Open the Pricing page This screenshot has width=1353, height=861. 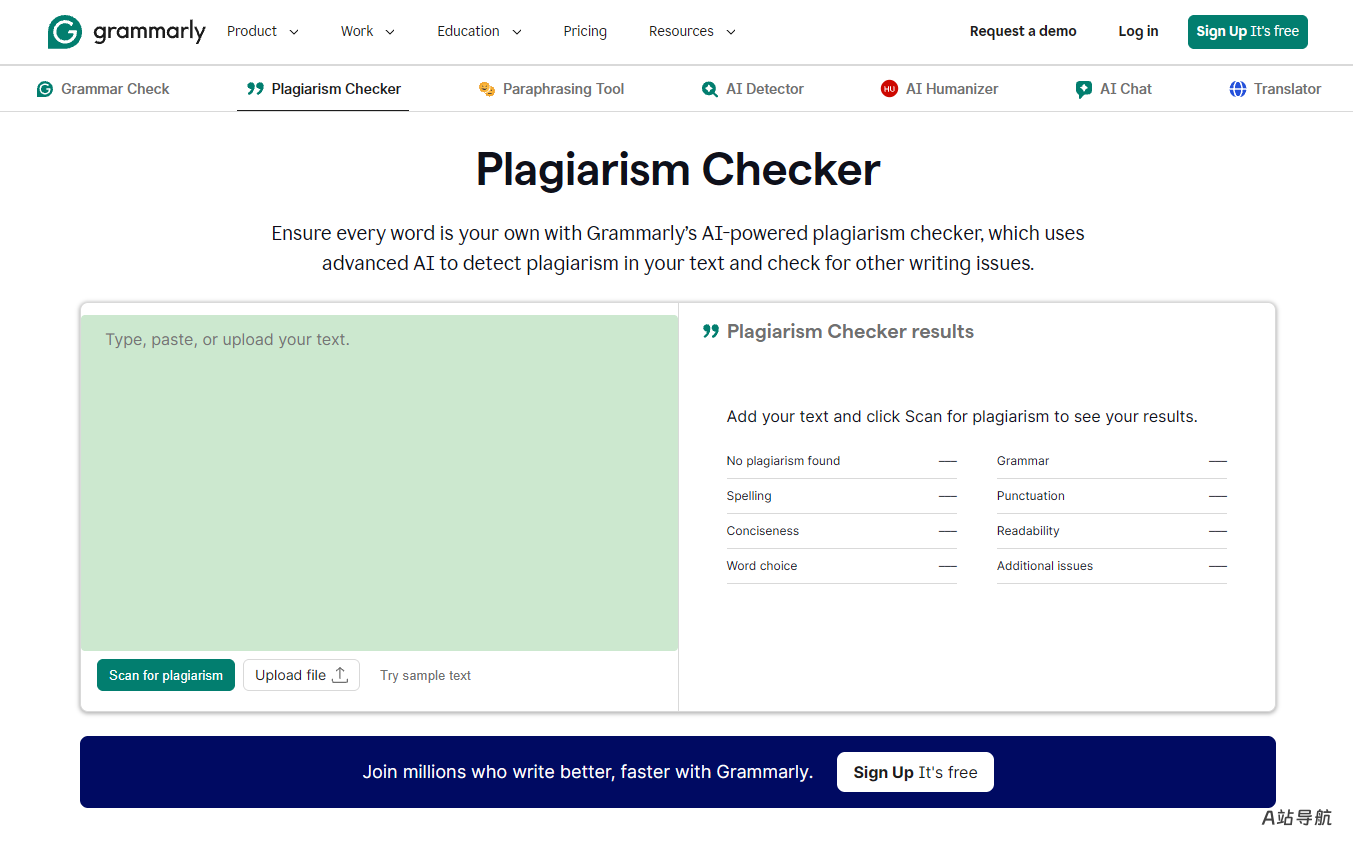(585, 31)
